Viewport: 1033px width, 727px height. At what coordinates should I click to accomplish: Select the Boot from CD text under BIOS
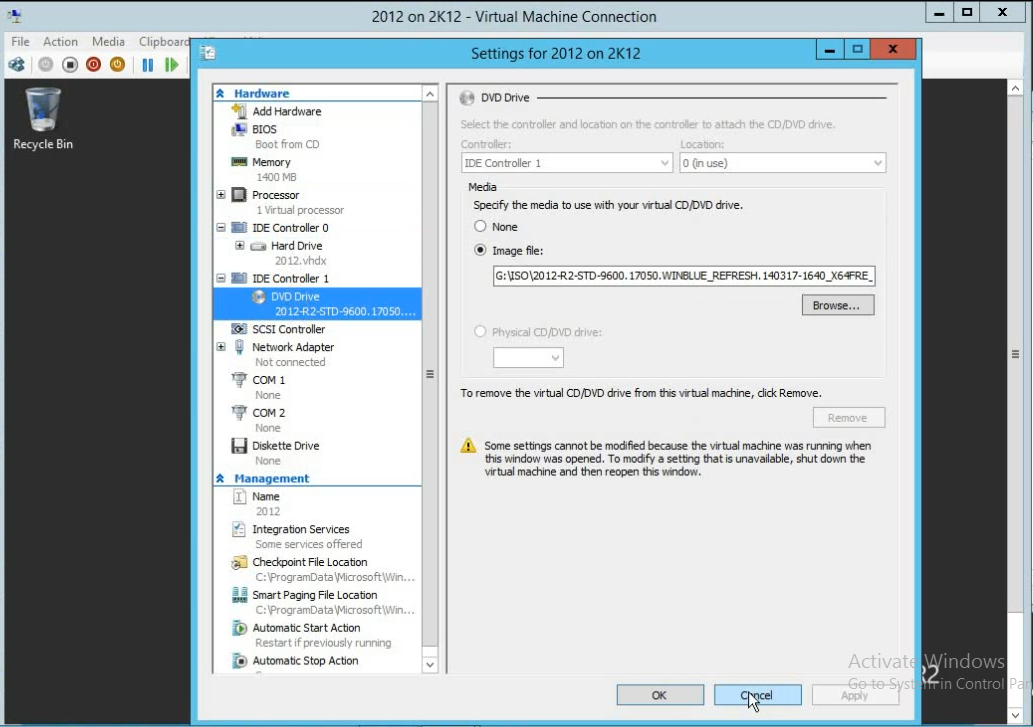click(x=287, y=144)
